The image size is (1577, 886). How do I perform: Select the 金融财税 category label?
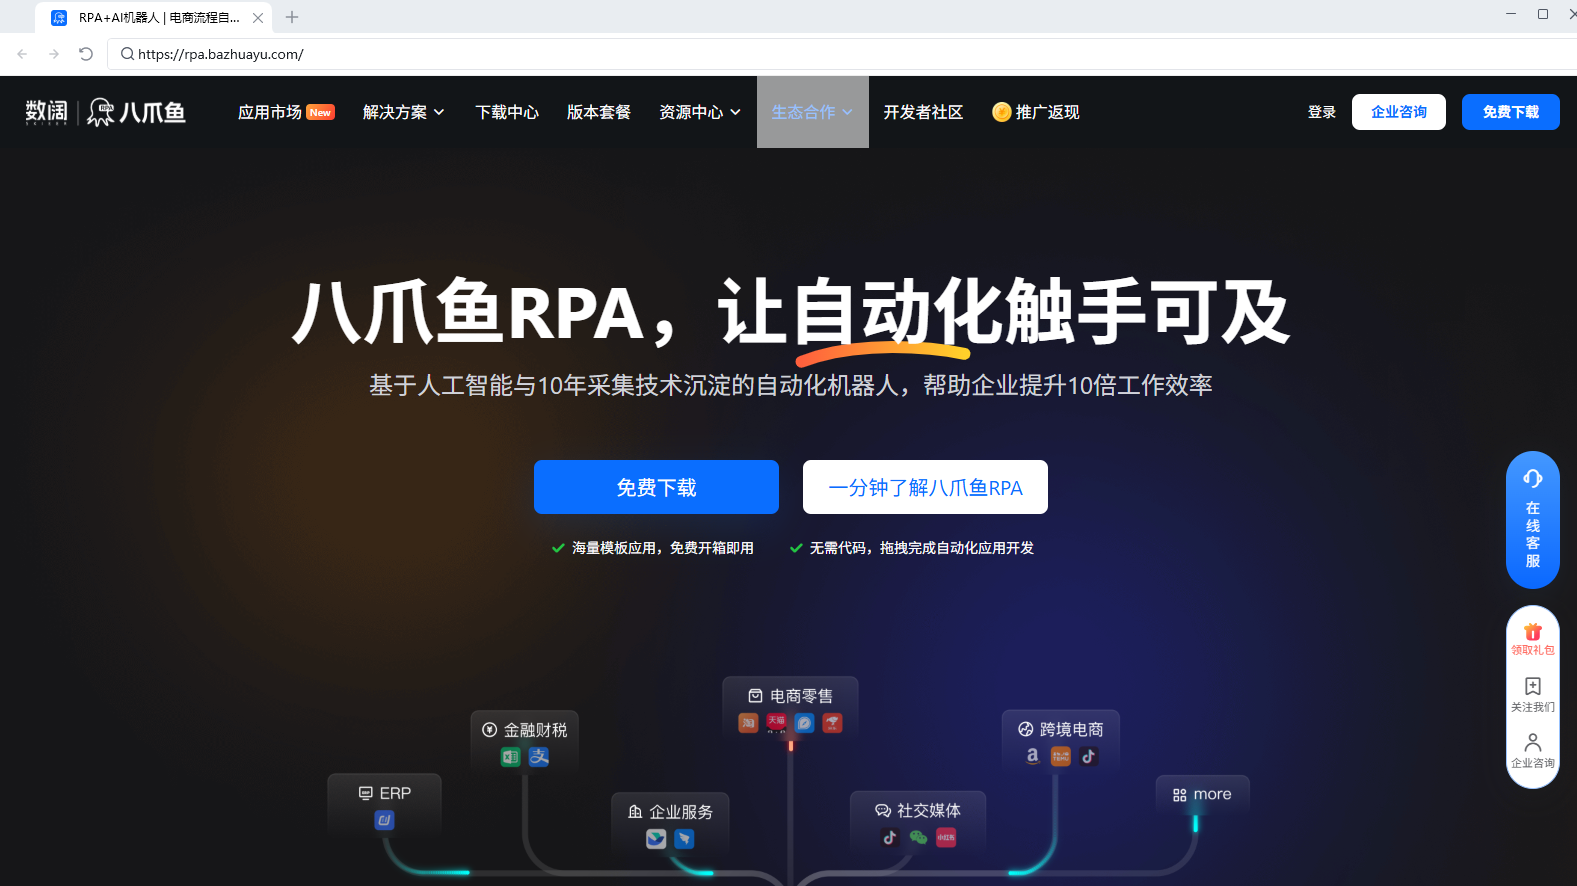point(535,730)
